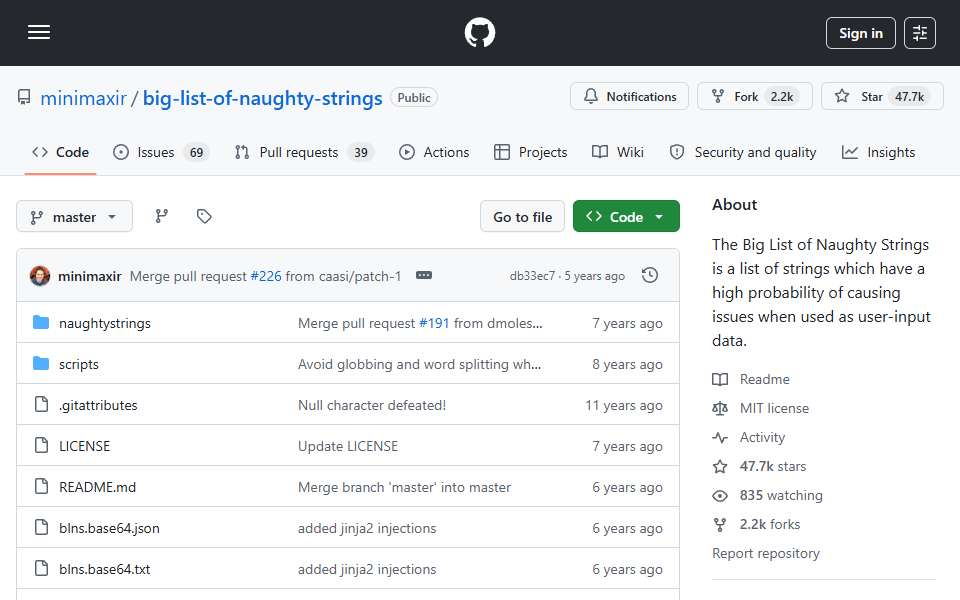The width and height of the screenshot is (960, 600).
Task: Open big-list-of-naughty-strings repo link
Action: coord(262,98)
